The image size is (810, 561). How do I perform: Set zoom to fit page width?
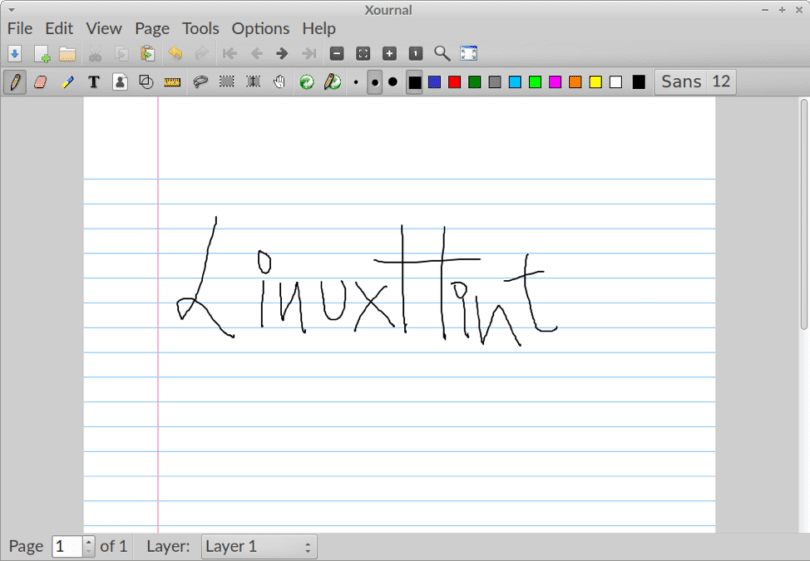(x=363, y=53)
